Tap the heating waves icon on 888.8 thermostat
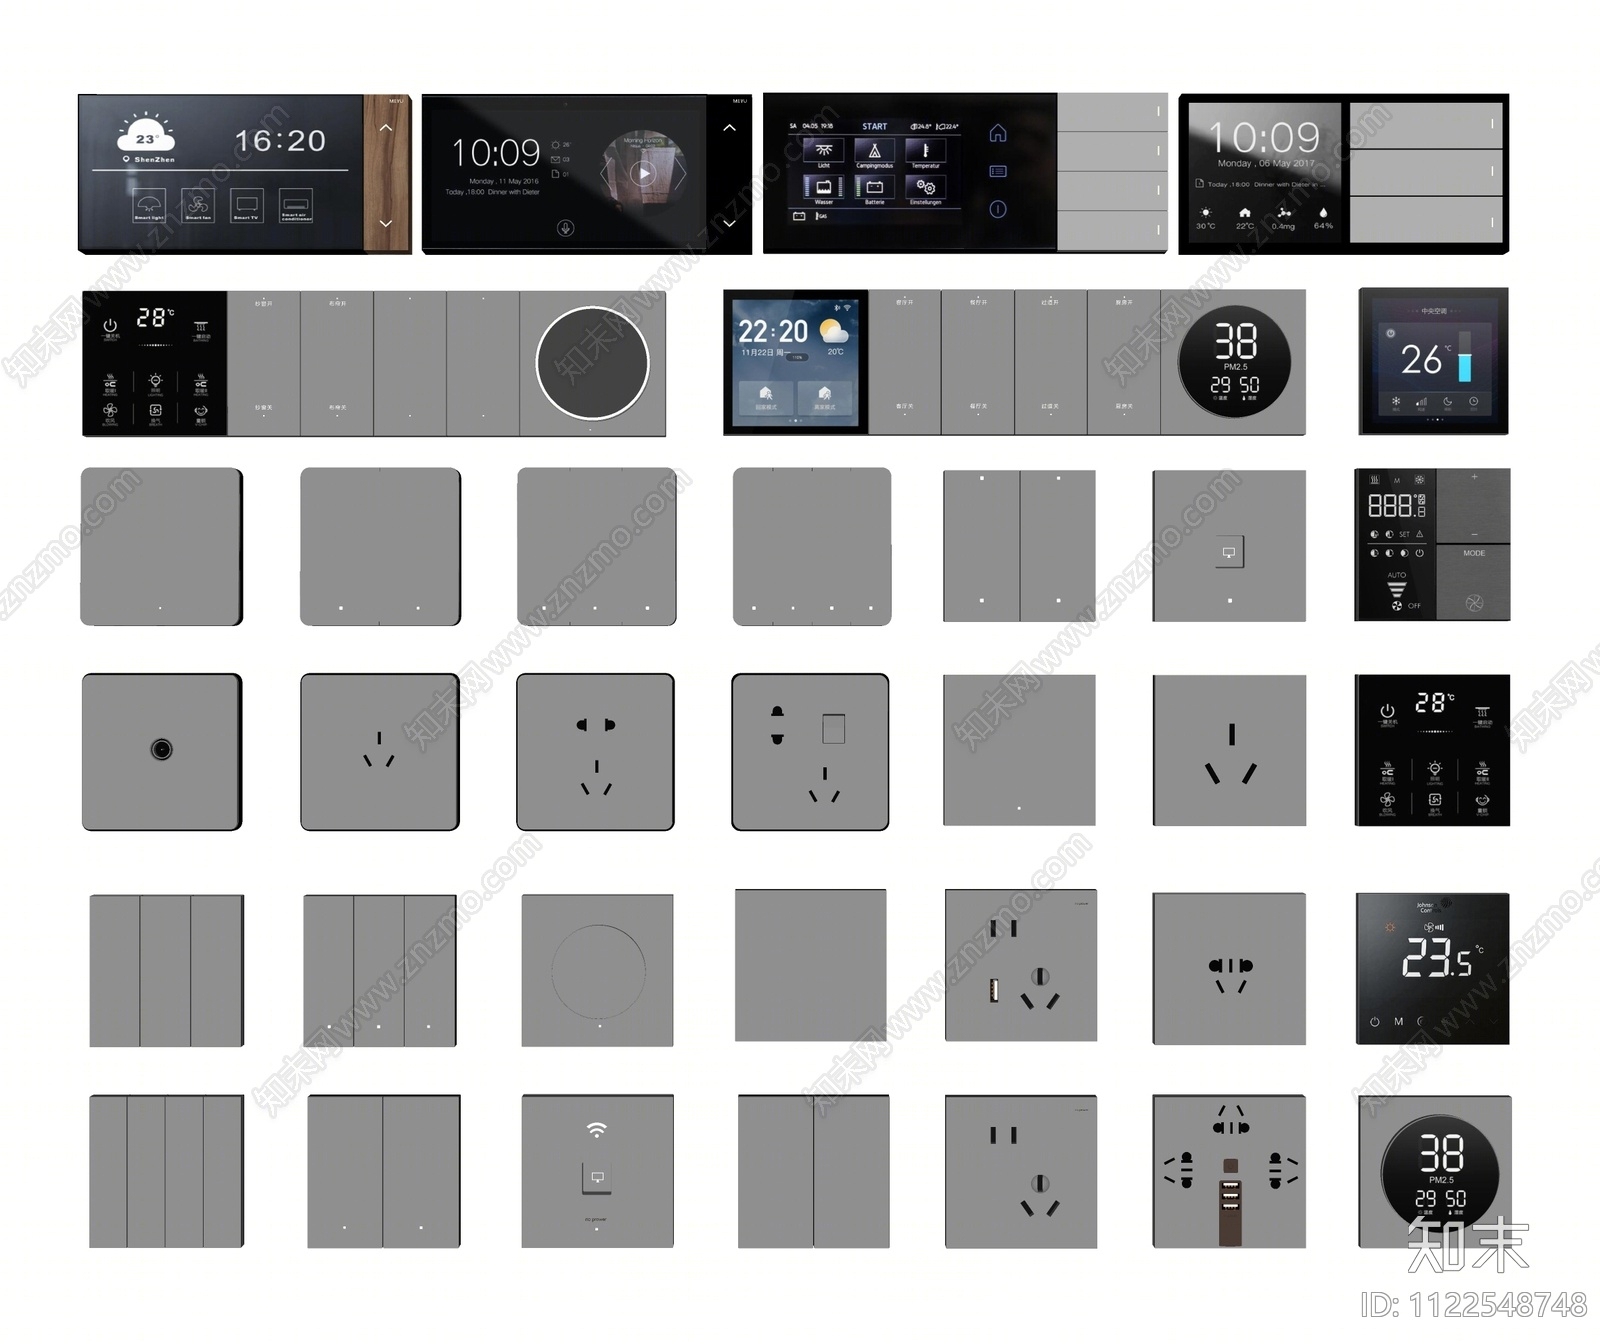Viewport: 1600px width, 1344px height. click(x=1375, y=480)
